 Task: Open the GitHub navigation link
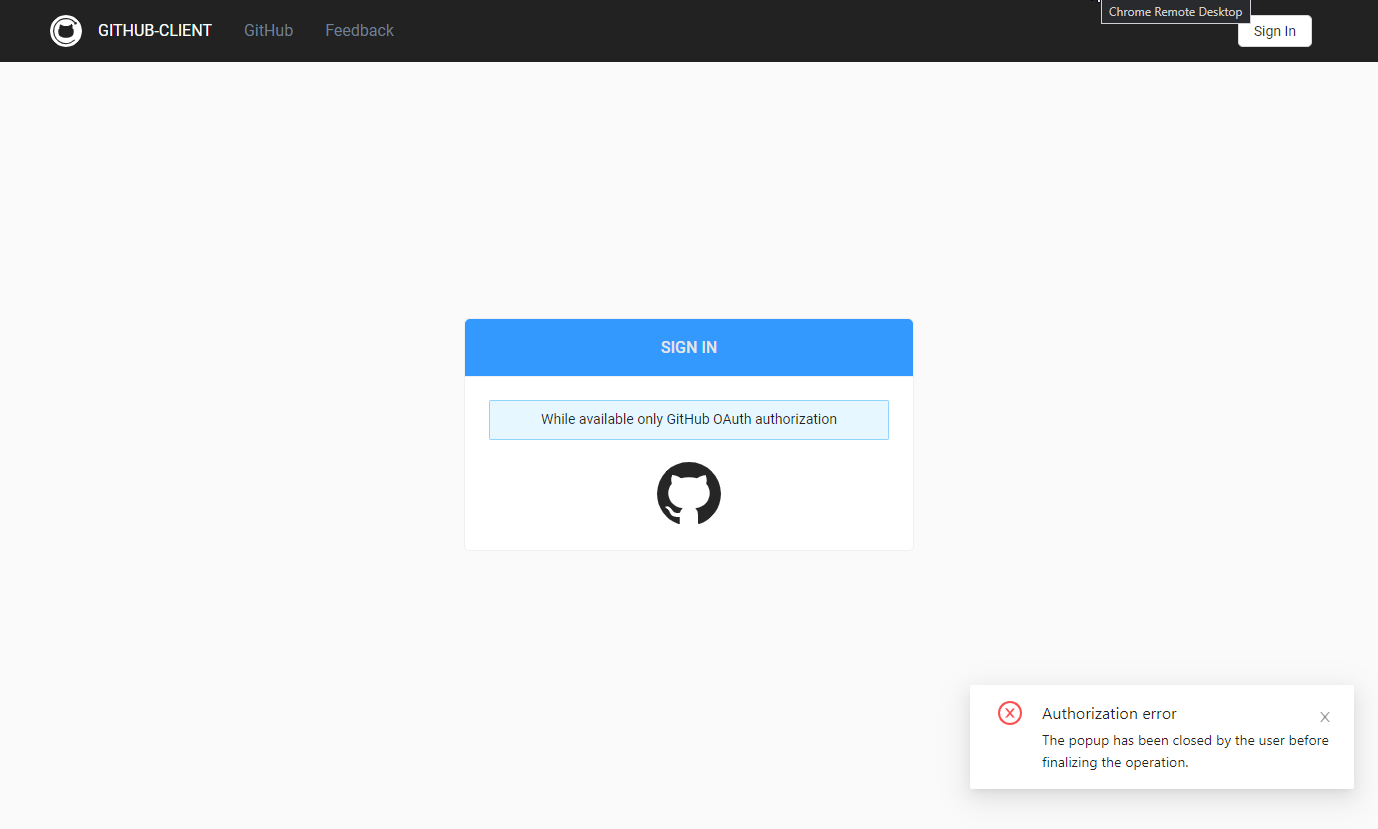tap(269, 31)
